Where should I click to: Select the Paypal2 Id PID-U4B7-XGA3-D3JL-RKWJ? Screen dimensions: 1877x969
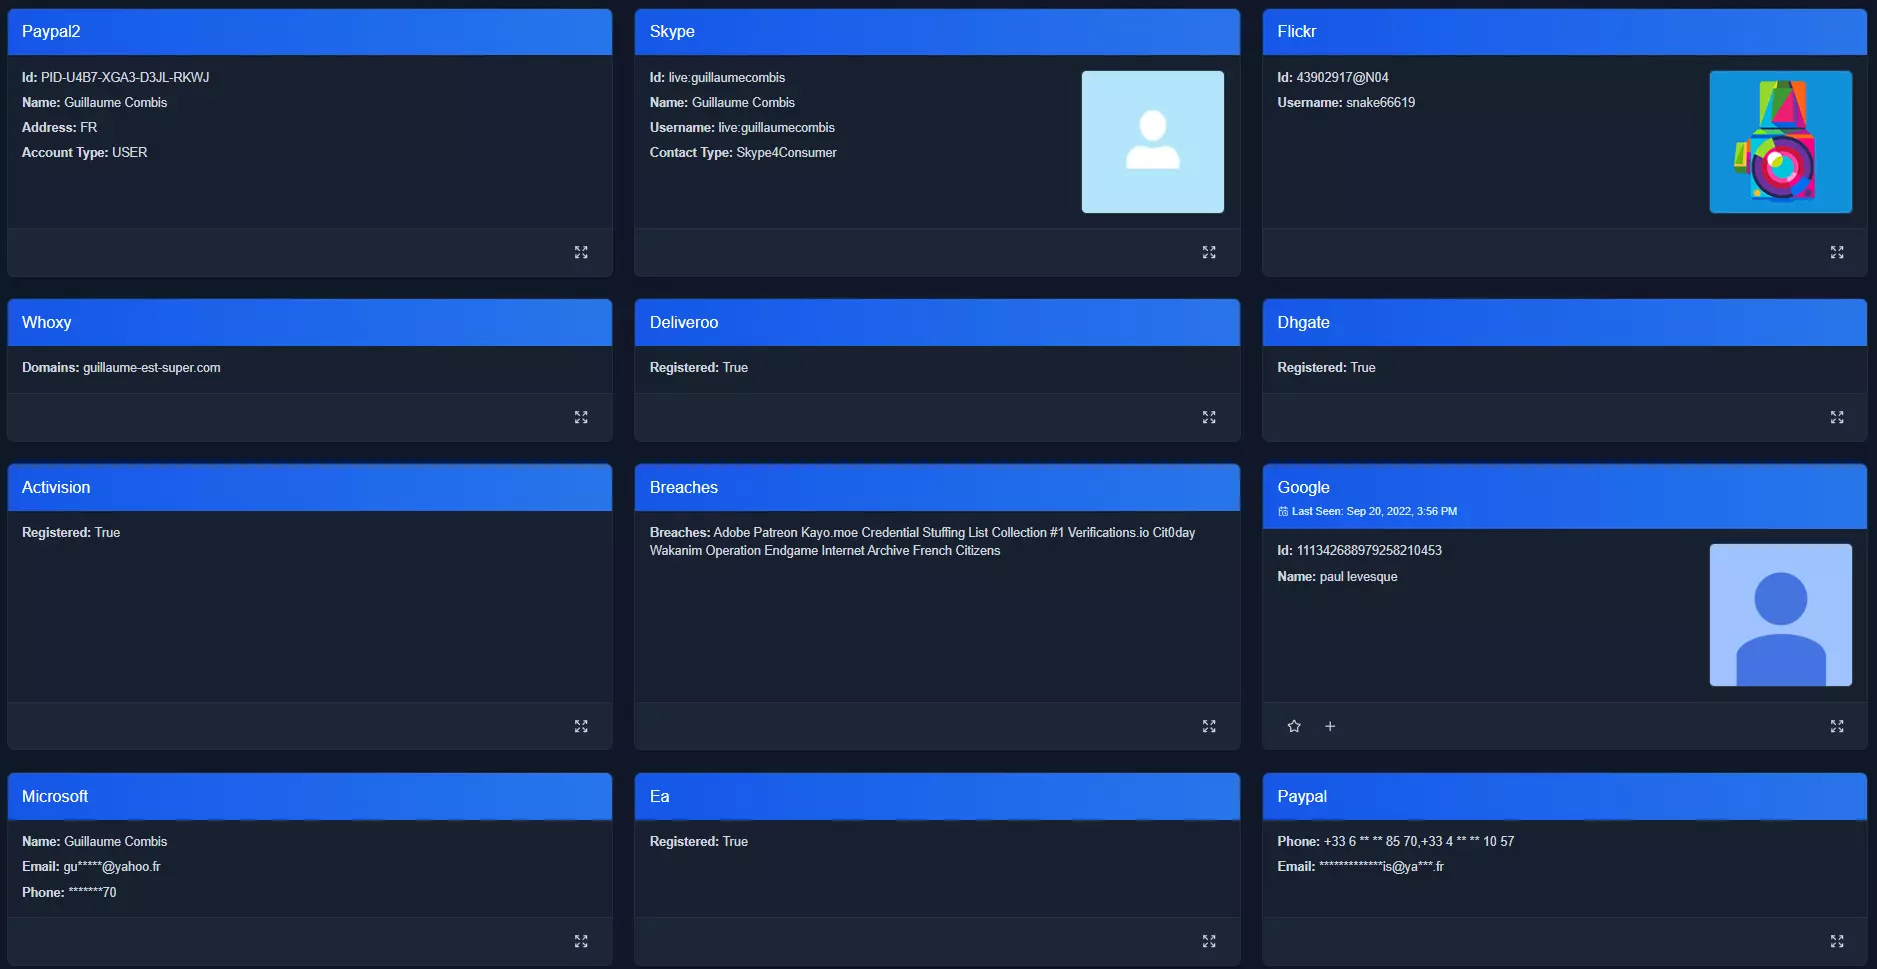click(x=115, y=77)
